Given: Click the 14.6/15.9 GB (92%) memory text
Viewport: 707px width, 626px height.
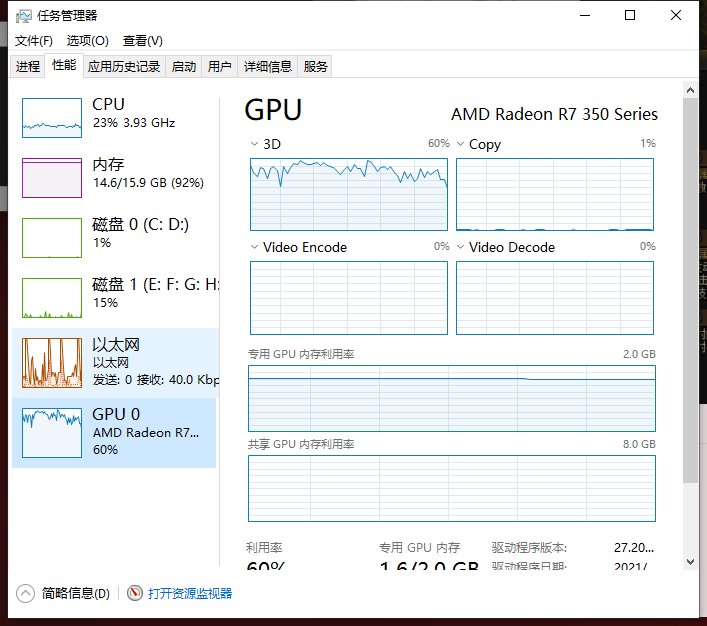Looking at the screenshot, I should coord(148,183).
